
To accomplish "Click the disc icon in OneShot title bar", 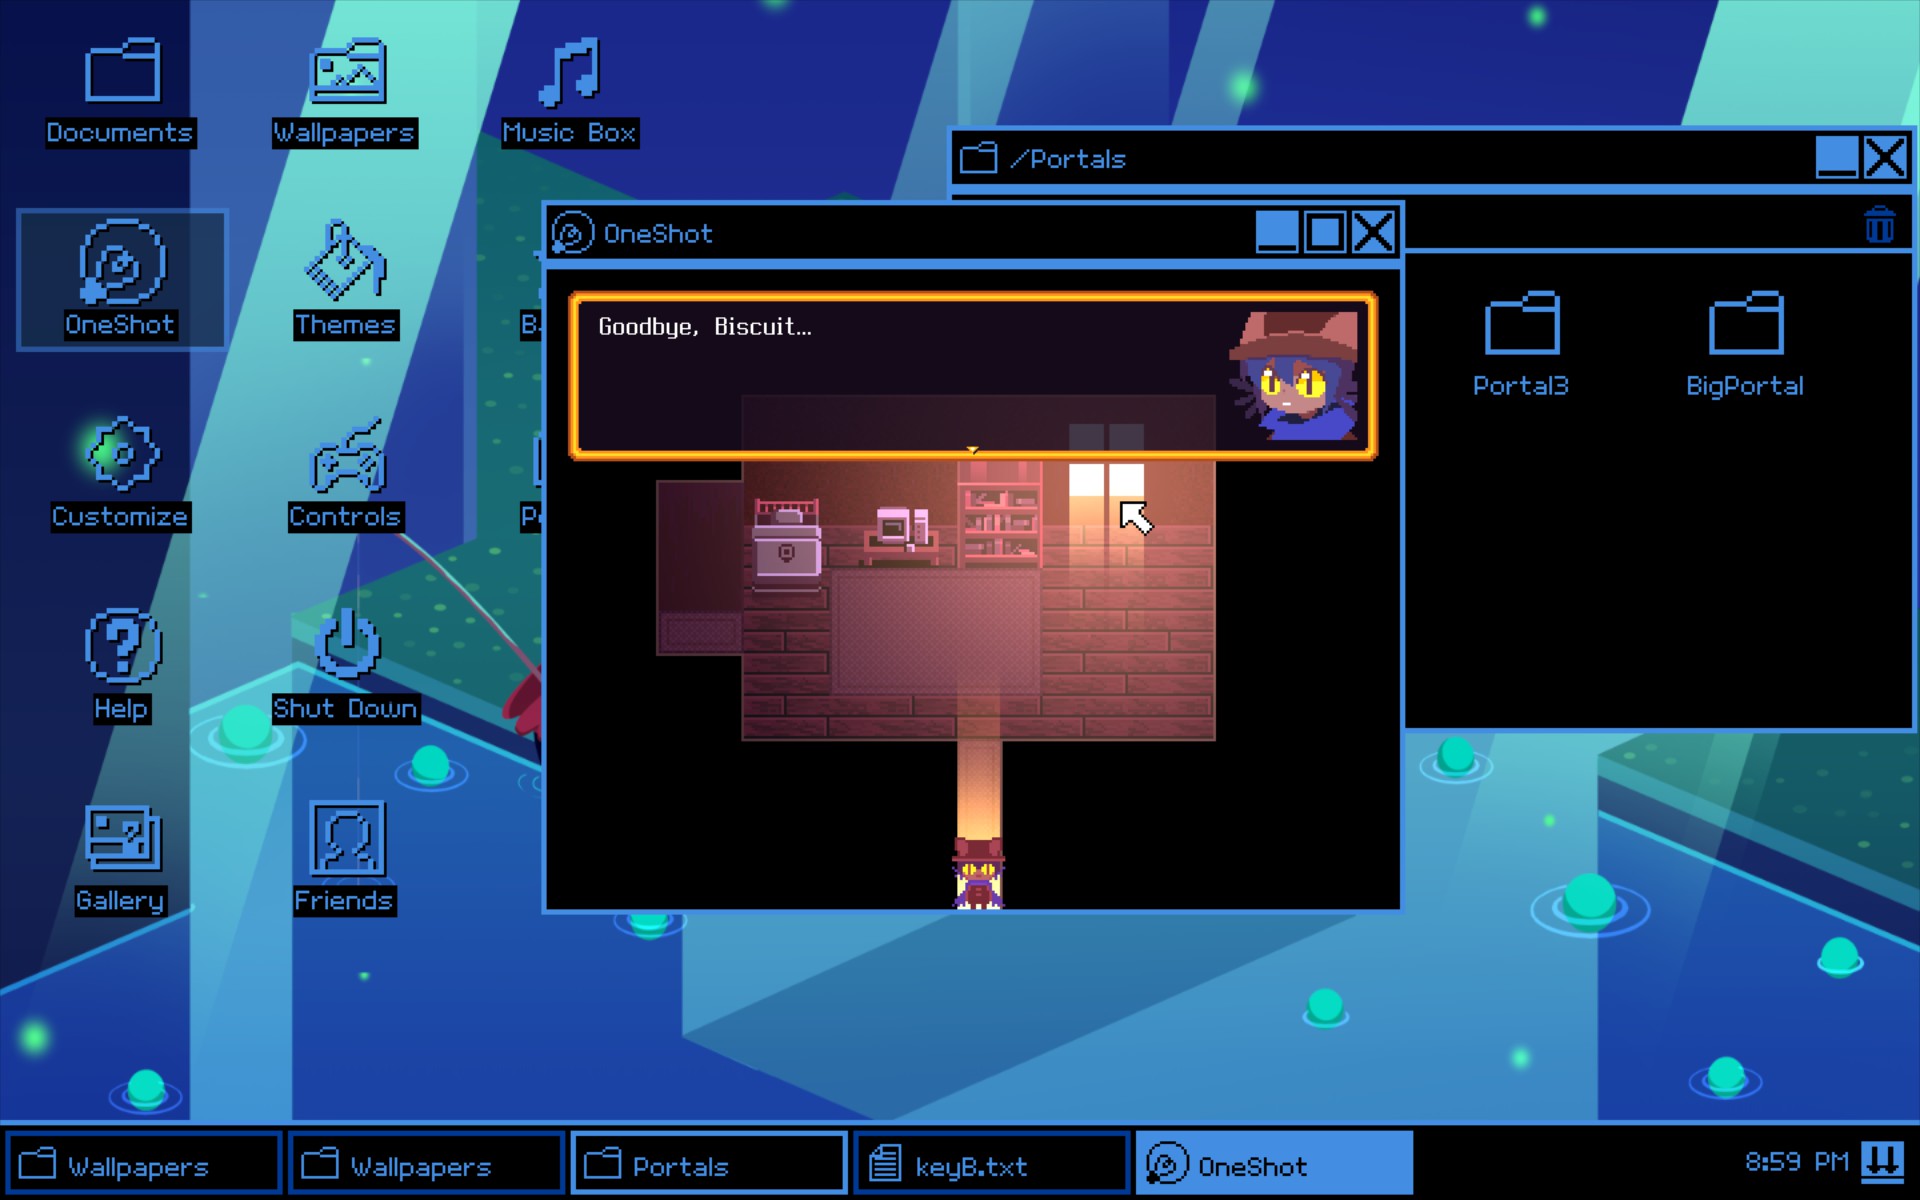I will (573, 233).
